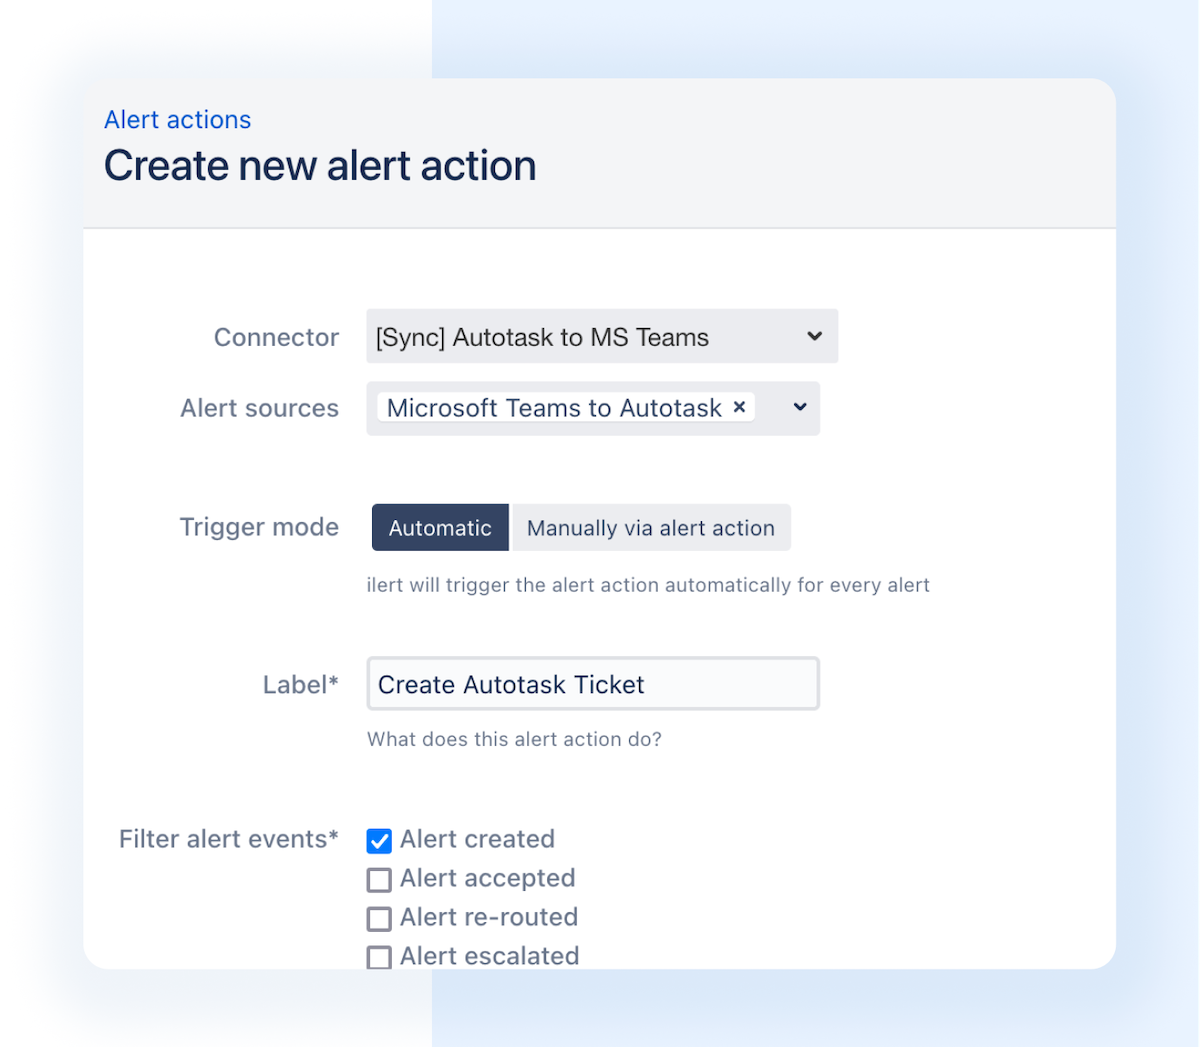
Task: Select the Manually via alert action trigger mode
Action: [651, 527]
